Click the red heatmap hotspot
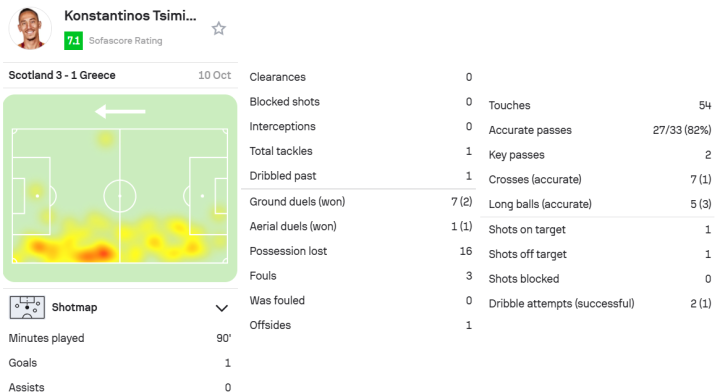The height and width of the screenshot is (392, 720). [x=99, y=253]
